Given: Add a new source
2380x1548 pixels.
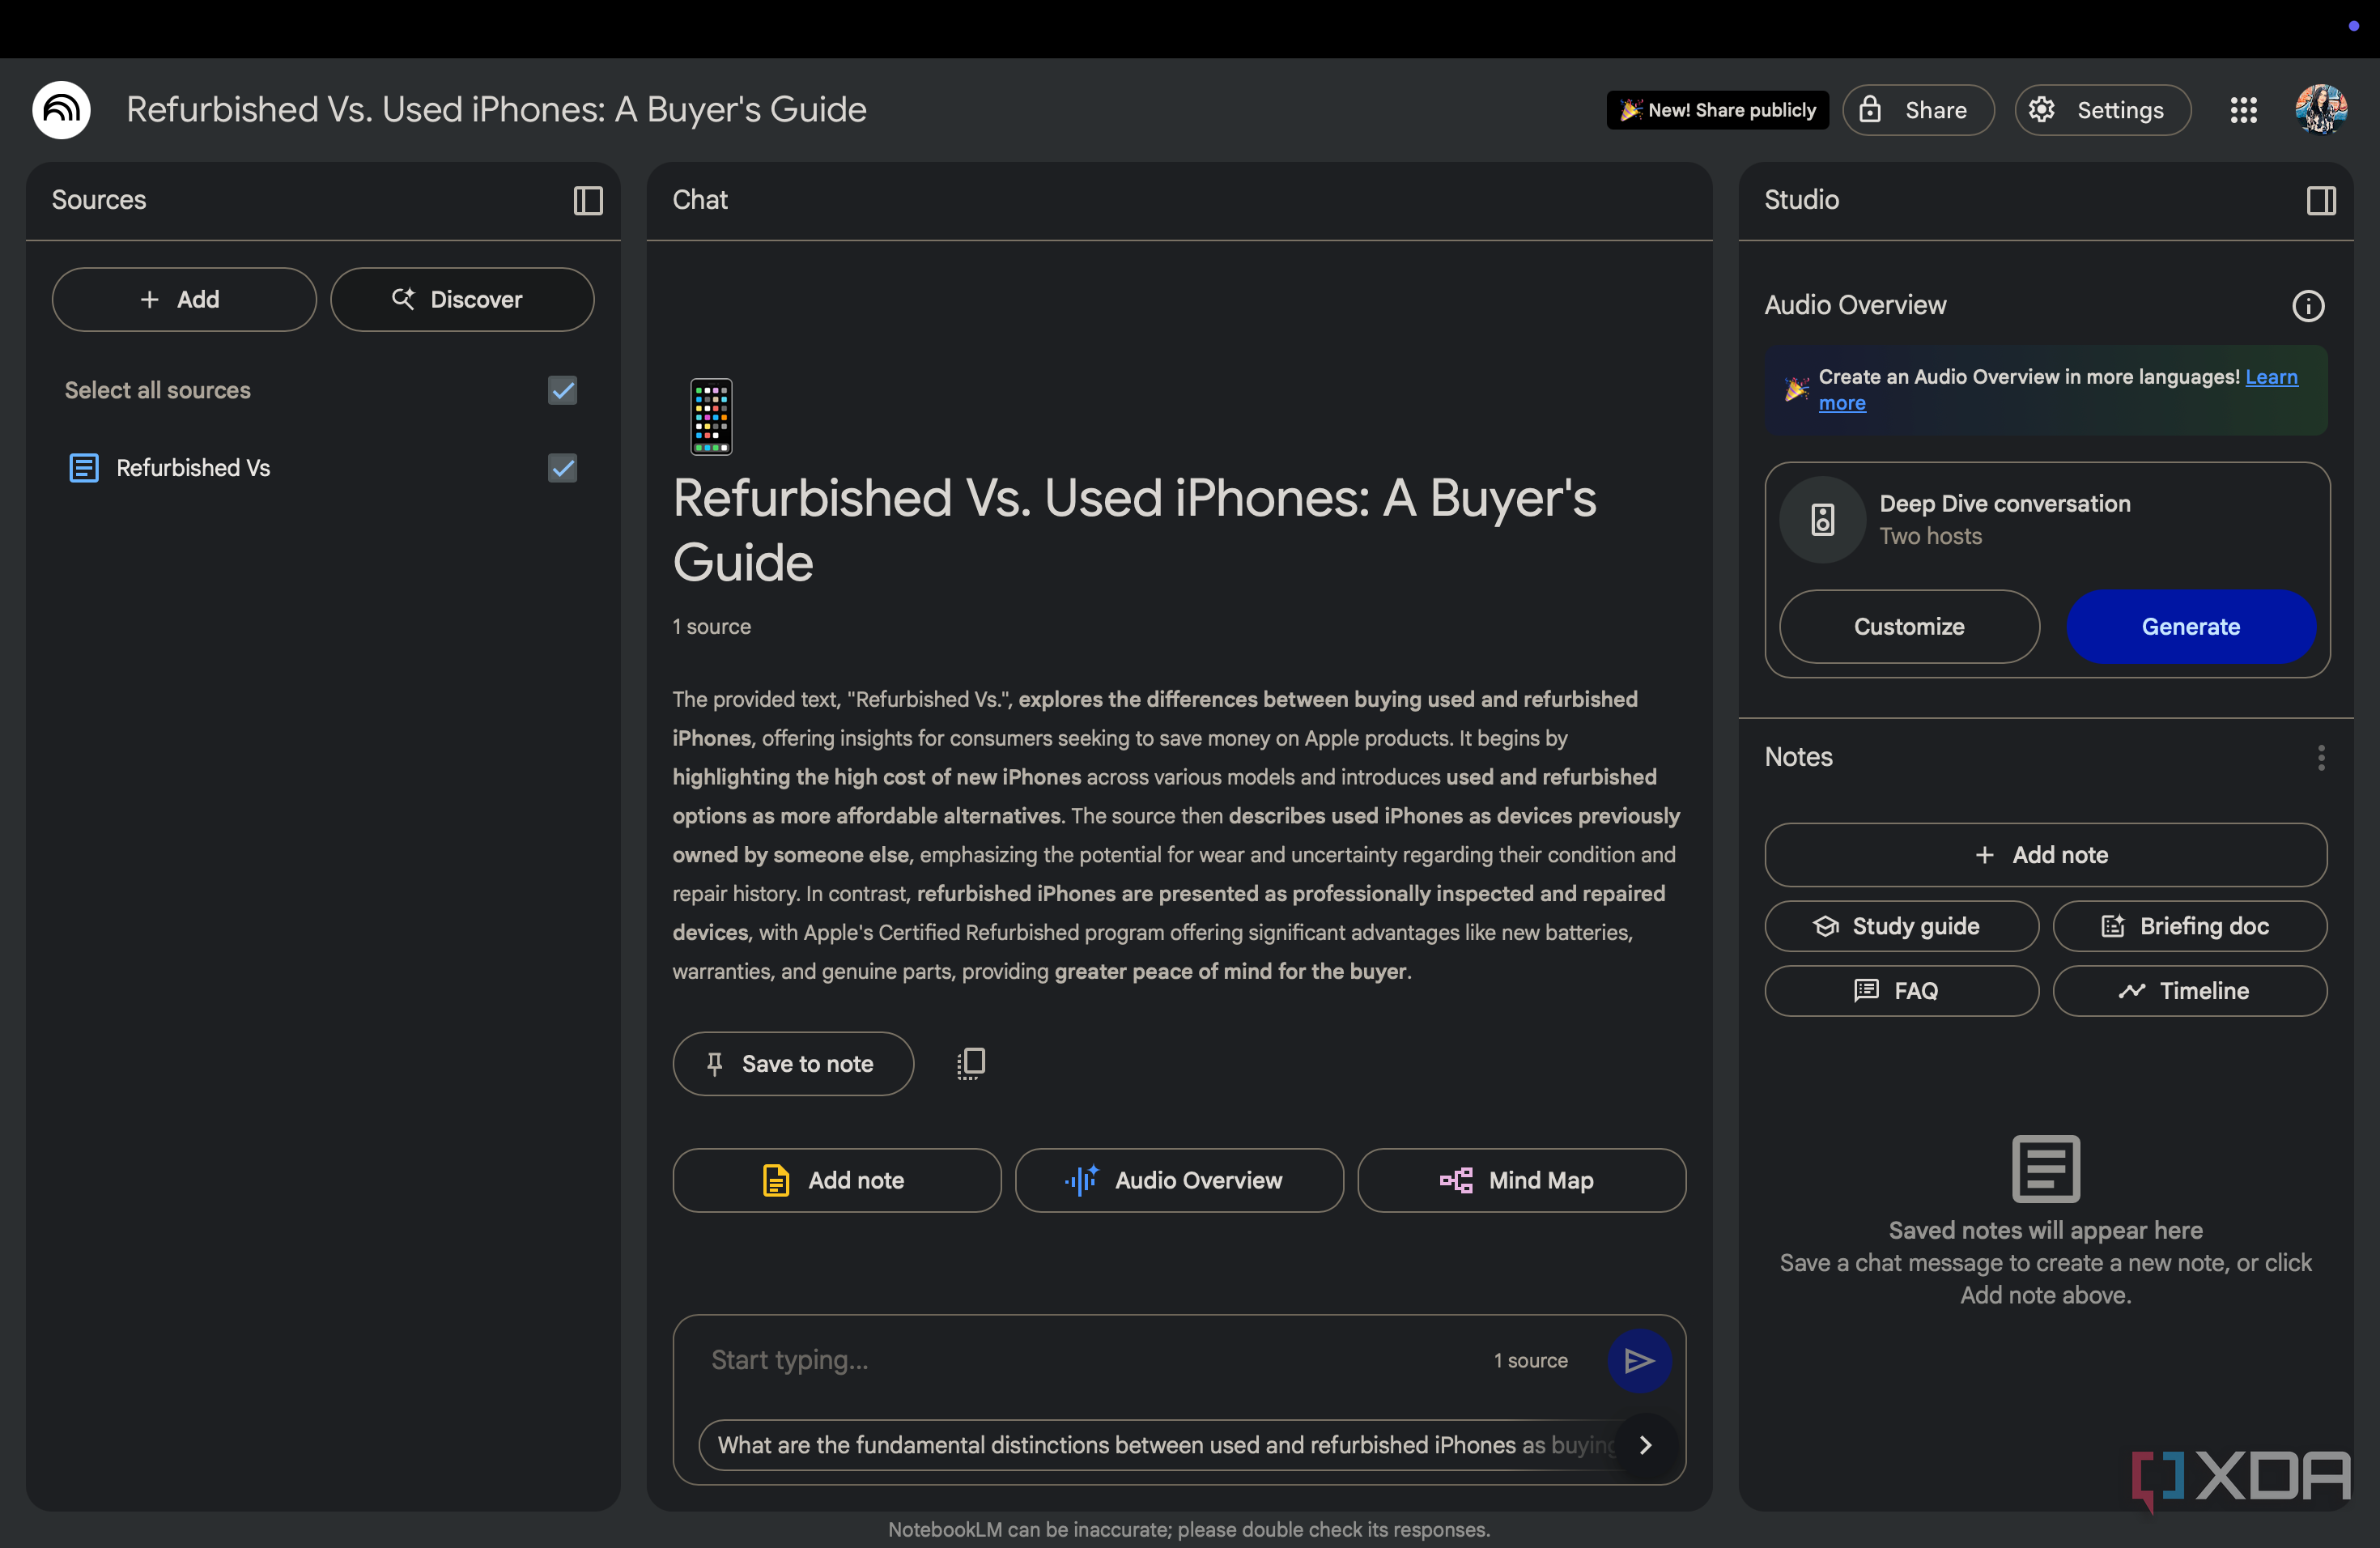Looking at the screenshot, I should 184,299.
